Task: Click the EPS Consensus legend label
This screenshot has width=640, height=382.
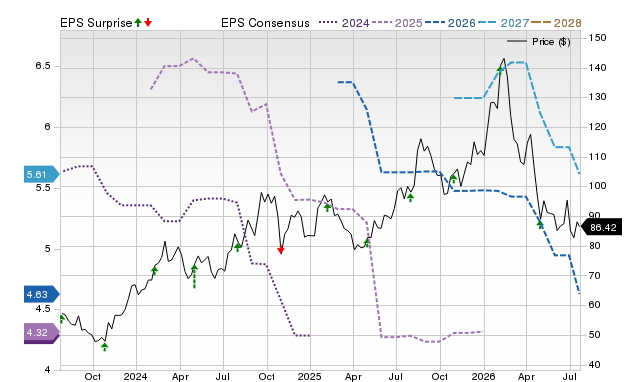Action: (265, 23)
